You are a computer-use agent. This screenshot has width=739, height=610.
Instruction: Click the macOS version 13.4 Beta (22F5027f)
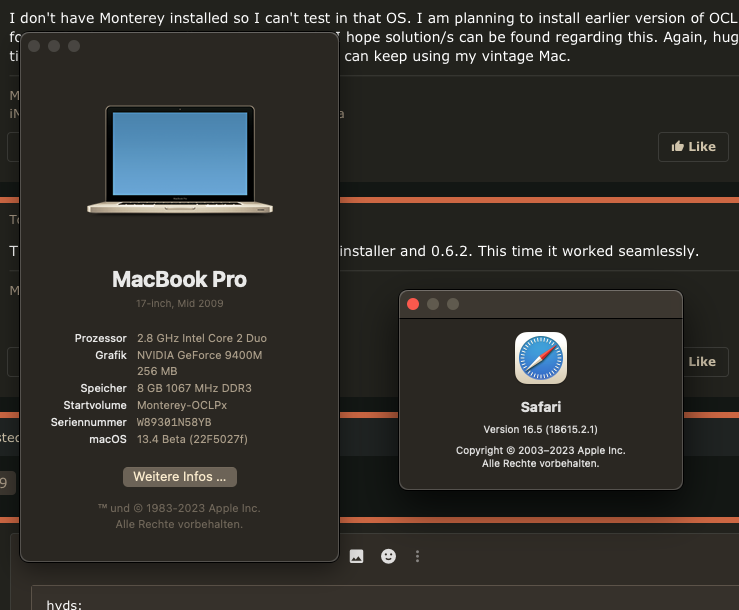pyautogui.click(x=192, y=439)
